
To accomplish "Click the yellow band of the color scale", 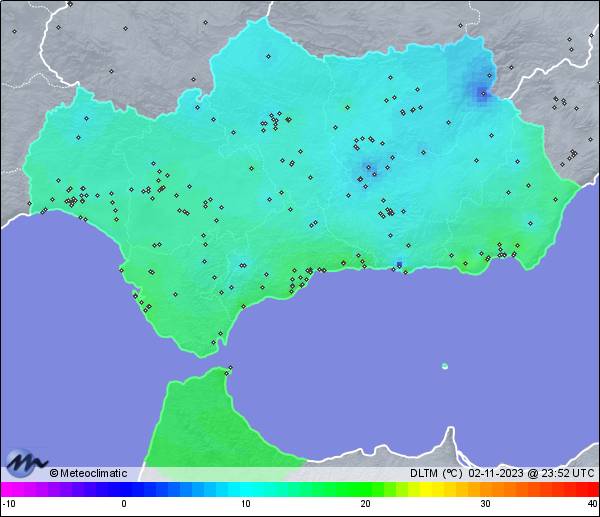I will [425, 489].
